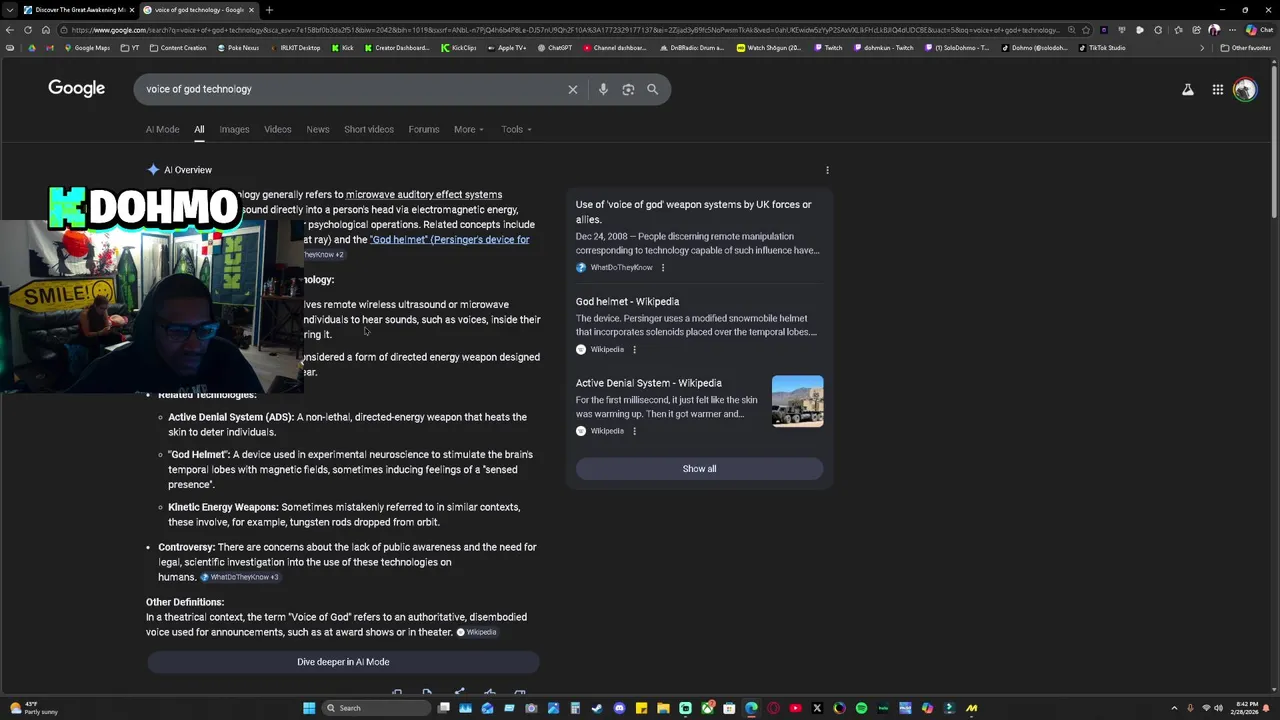Start voice search with the microphone icon

point(603,89)
